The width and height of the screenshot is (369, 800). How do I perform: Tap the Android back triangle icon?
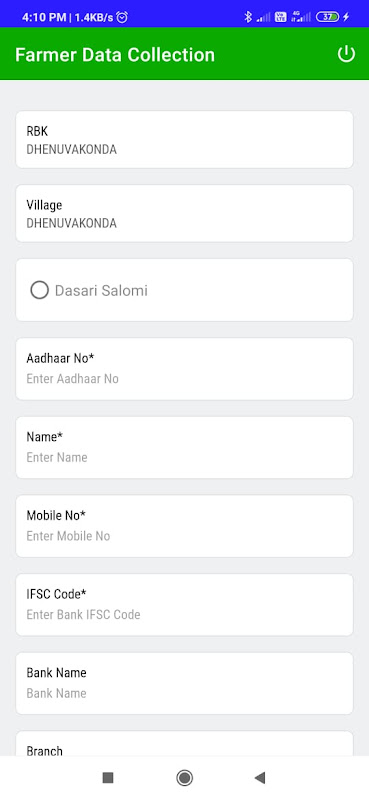coord(260,778)
